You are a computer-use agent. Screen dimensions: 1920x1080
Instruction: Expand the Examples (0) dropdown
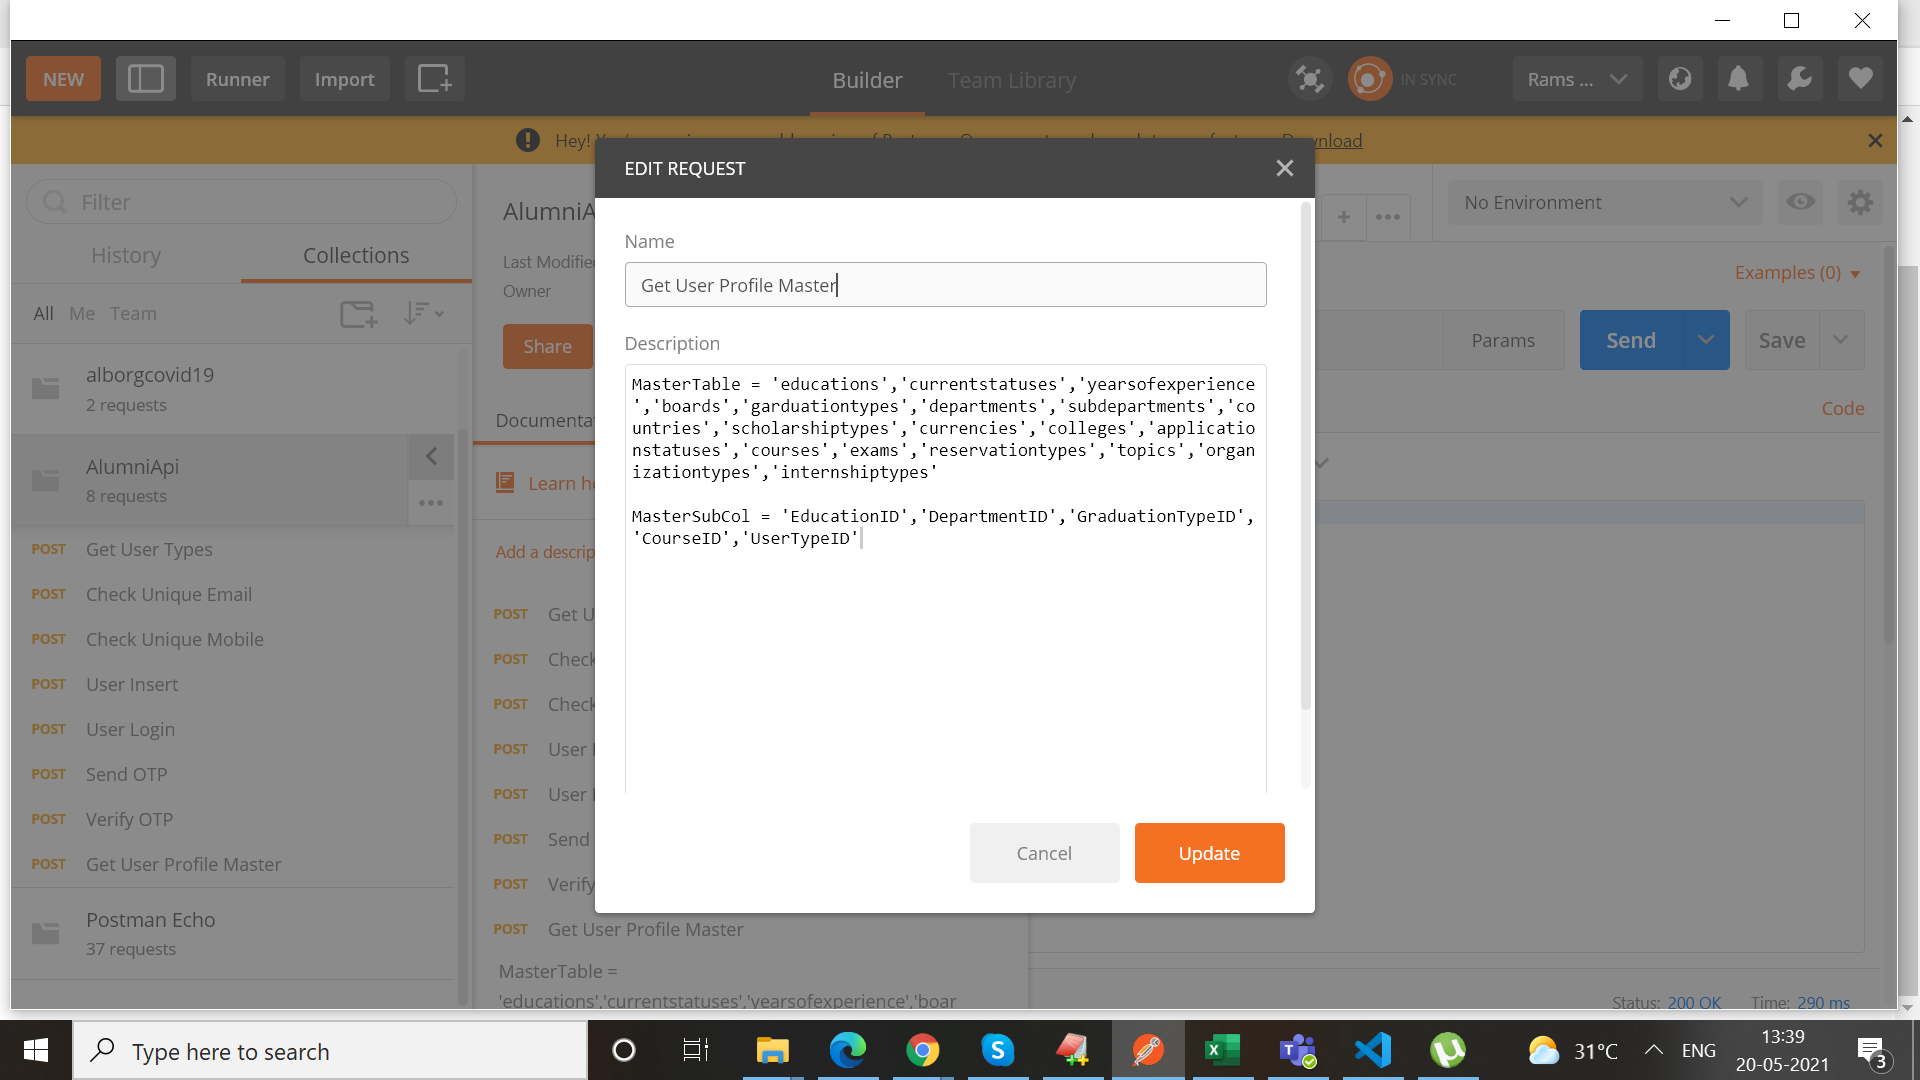tap(1797, 273)
